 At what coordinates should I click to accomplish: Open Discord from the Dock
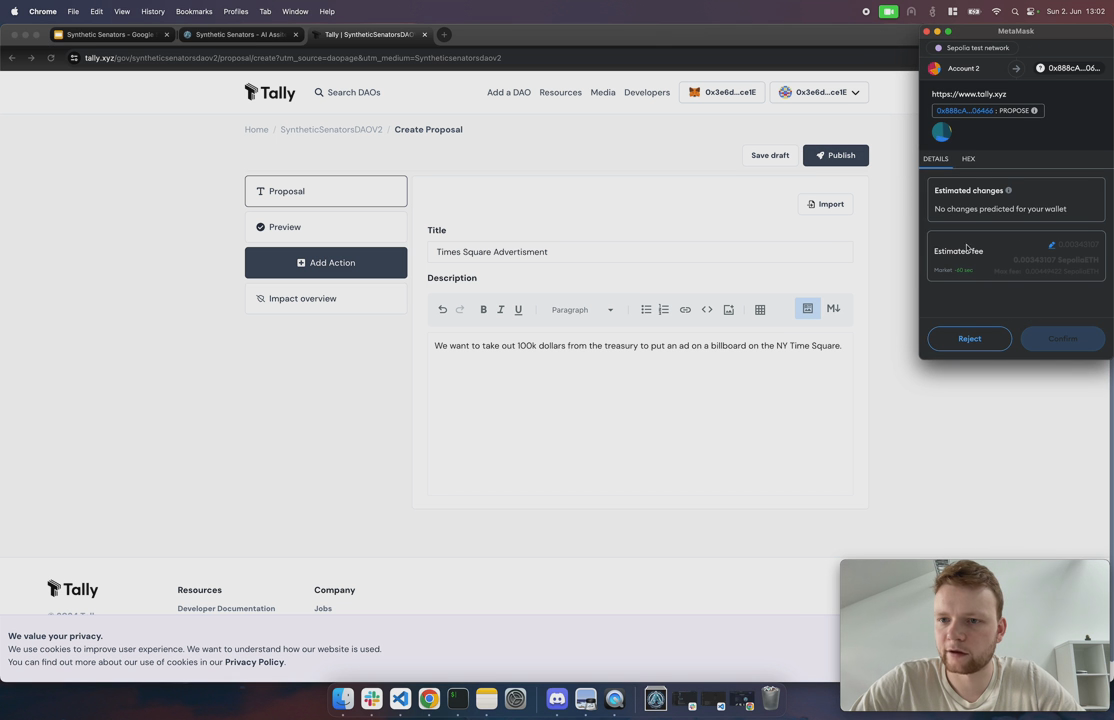tap(557, 699)
